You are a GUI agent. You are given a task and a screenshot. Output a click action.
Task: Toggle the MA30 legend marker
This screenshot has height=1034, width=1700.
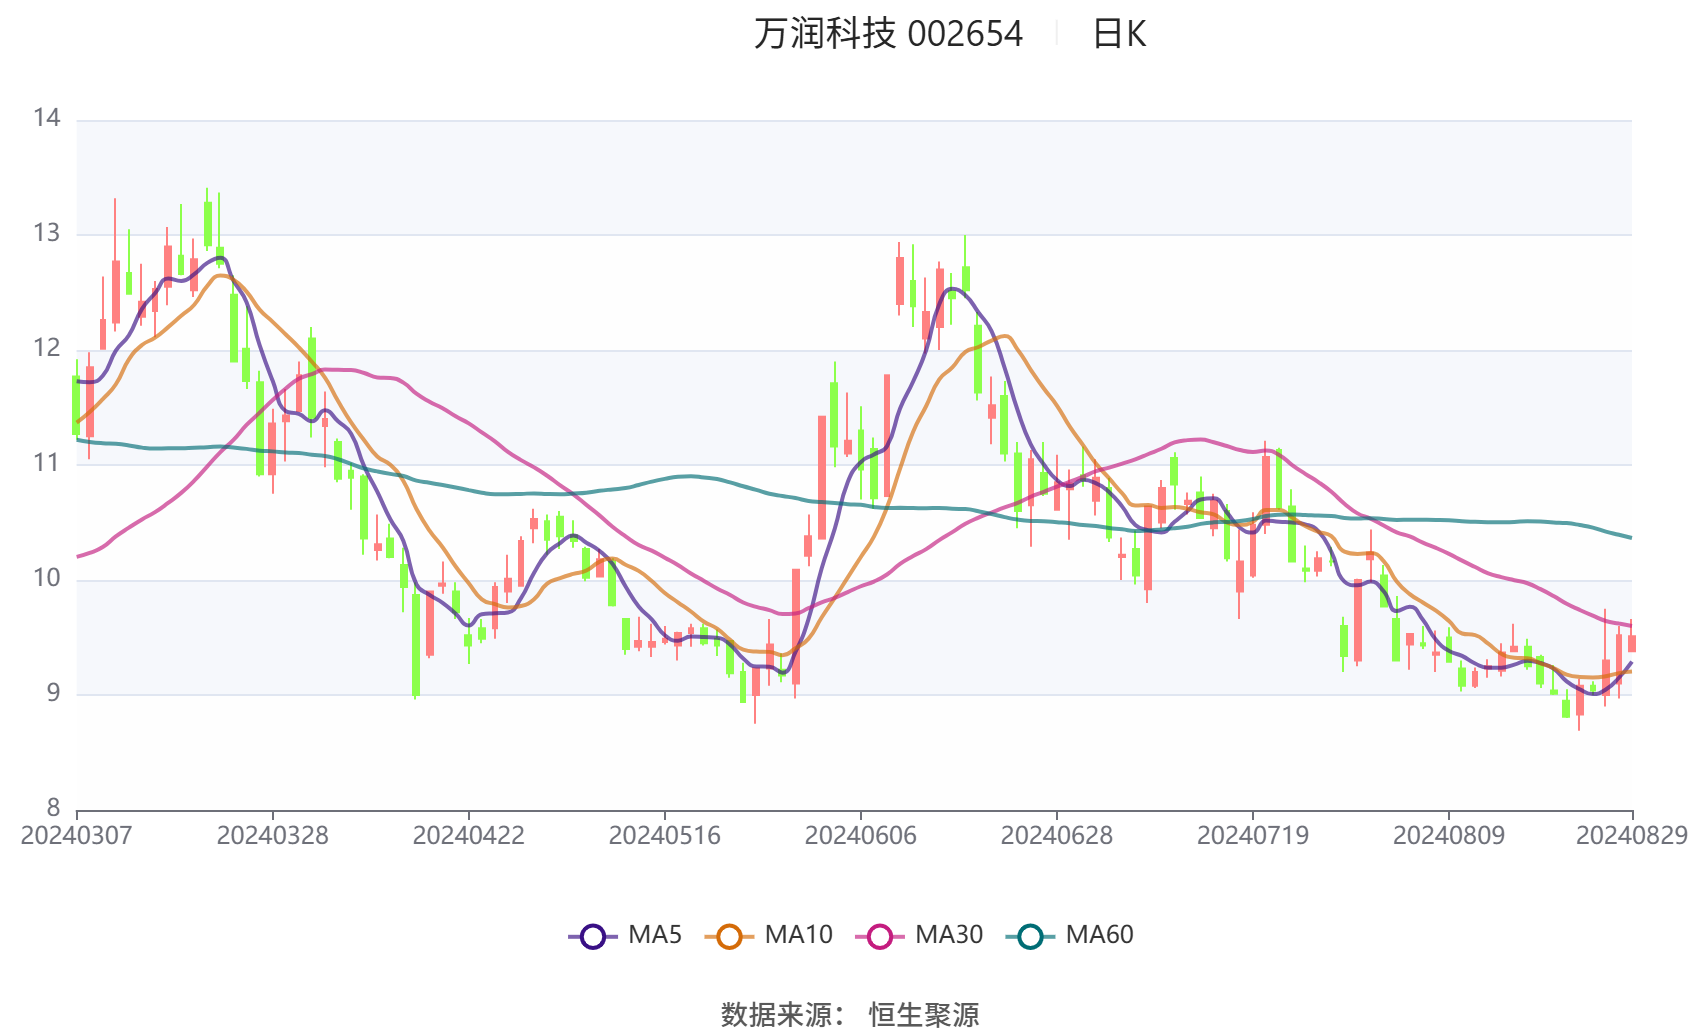880,936
